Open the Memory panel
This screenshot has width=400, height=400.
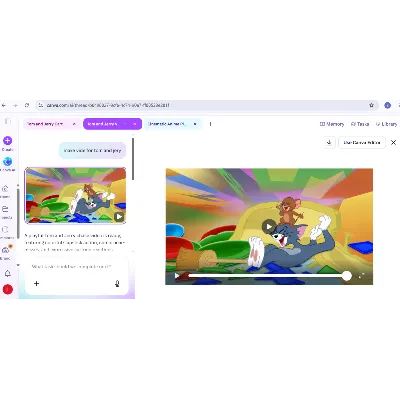[x=332, y=124]
